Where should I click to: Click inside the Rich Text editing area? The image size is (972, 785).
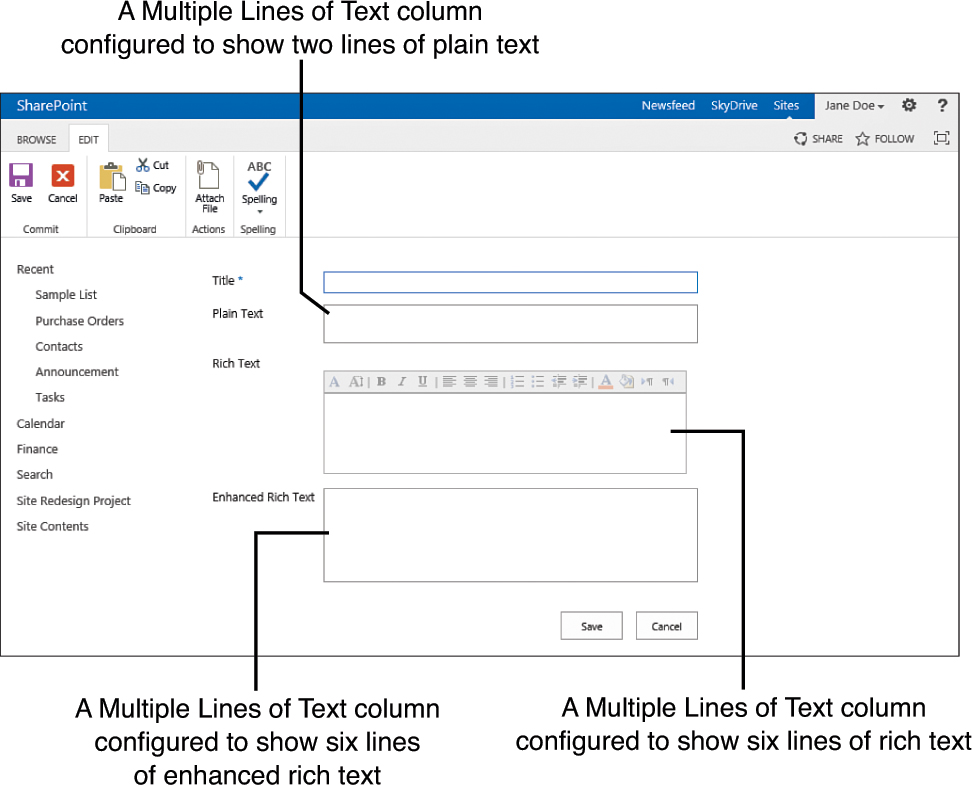pyautogui.click(x=505, y=433)
